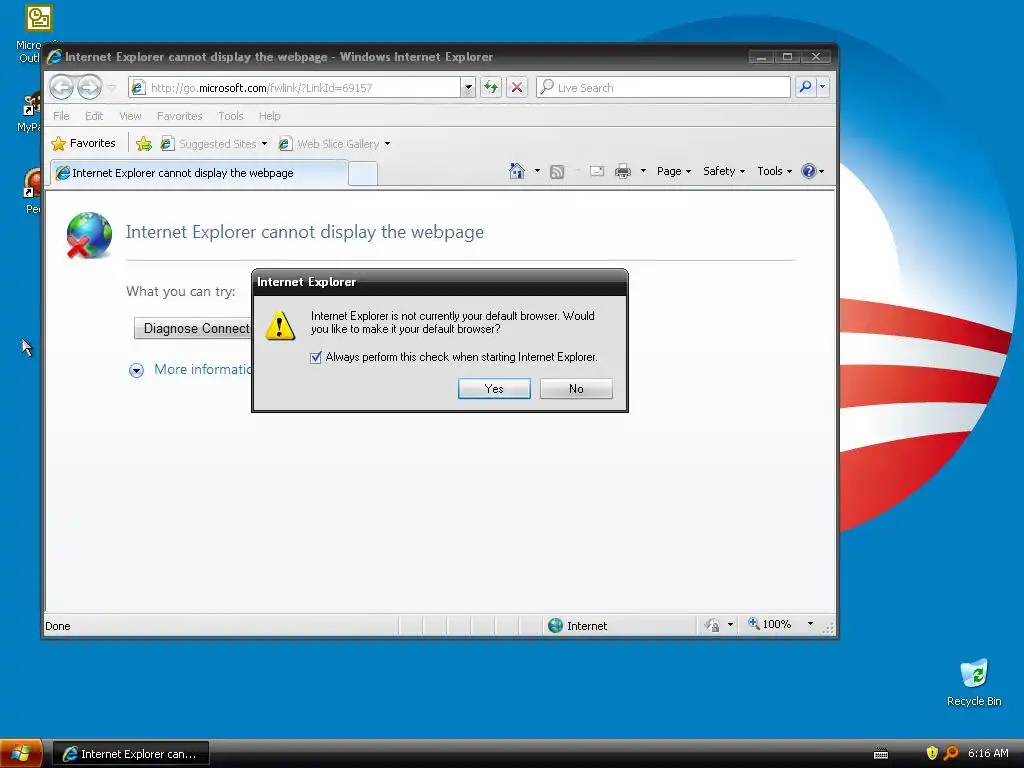
Task: Click Yes to set default browser
Action: click(x=494, y=389)
